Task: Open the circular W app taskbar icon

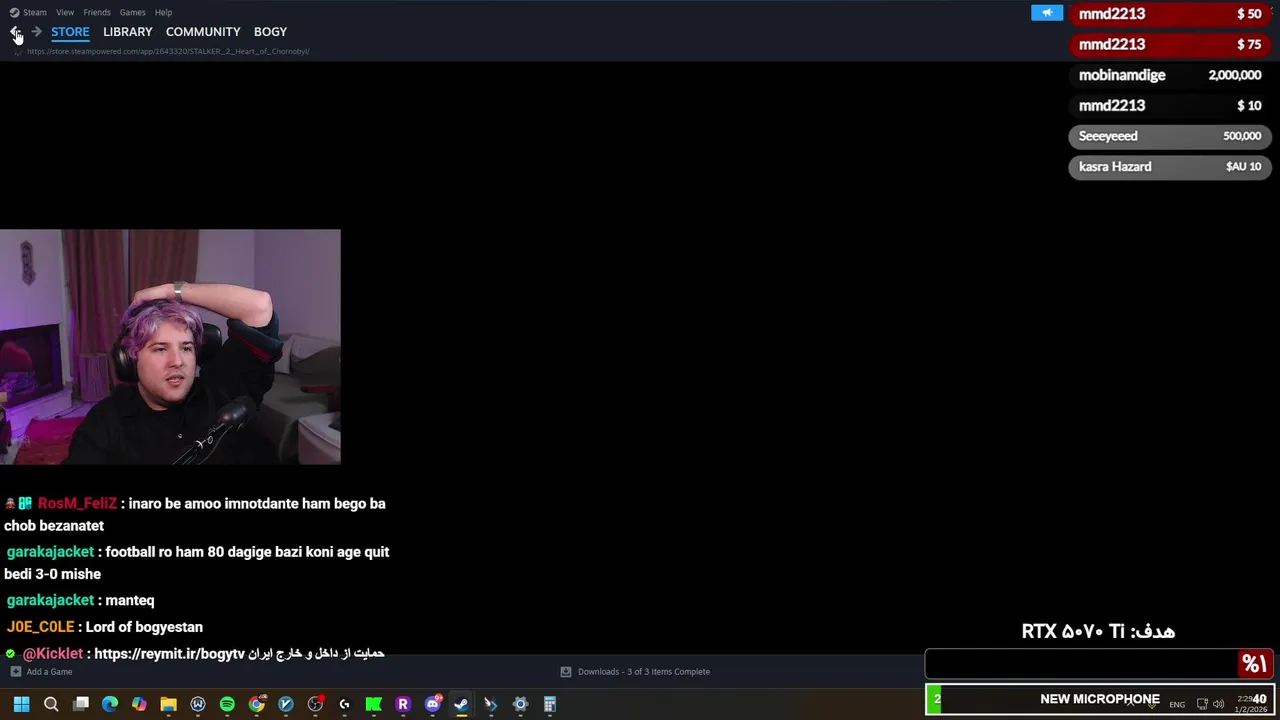Action: click(x=198, y=704)
